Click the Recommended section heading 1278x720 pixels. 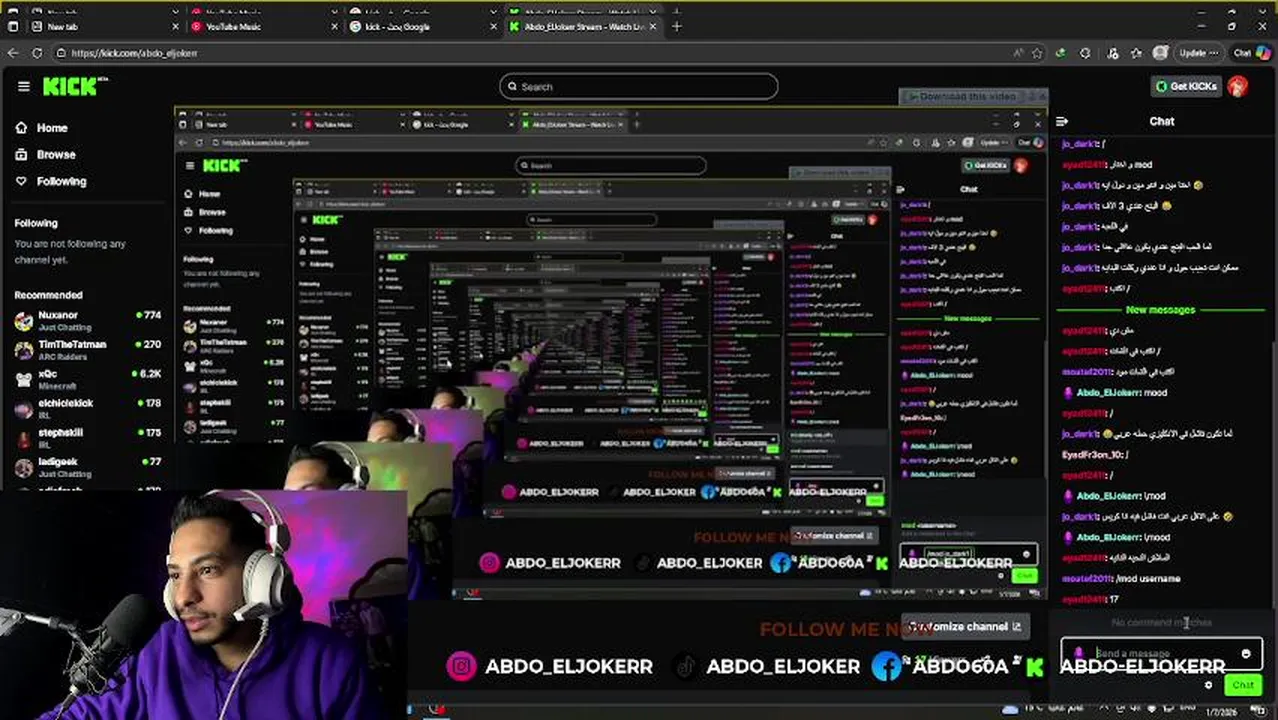point(48,295)
